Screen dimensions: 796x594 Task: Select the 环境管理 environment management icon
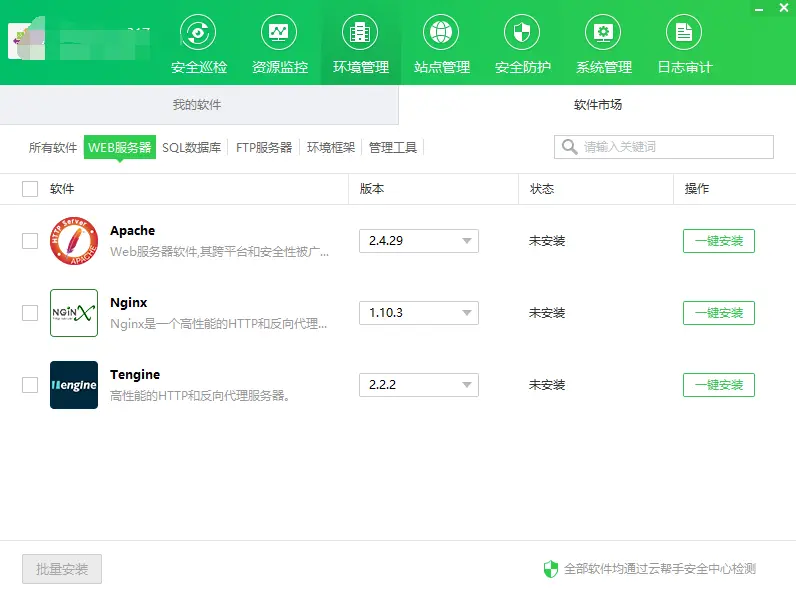click(360, 32)
